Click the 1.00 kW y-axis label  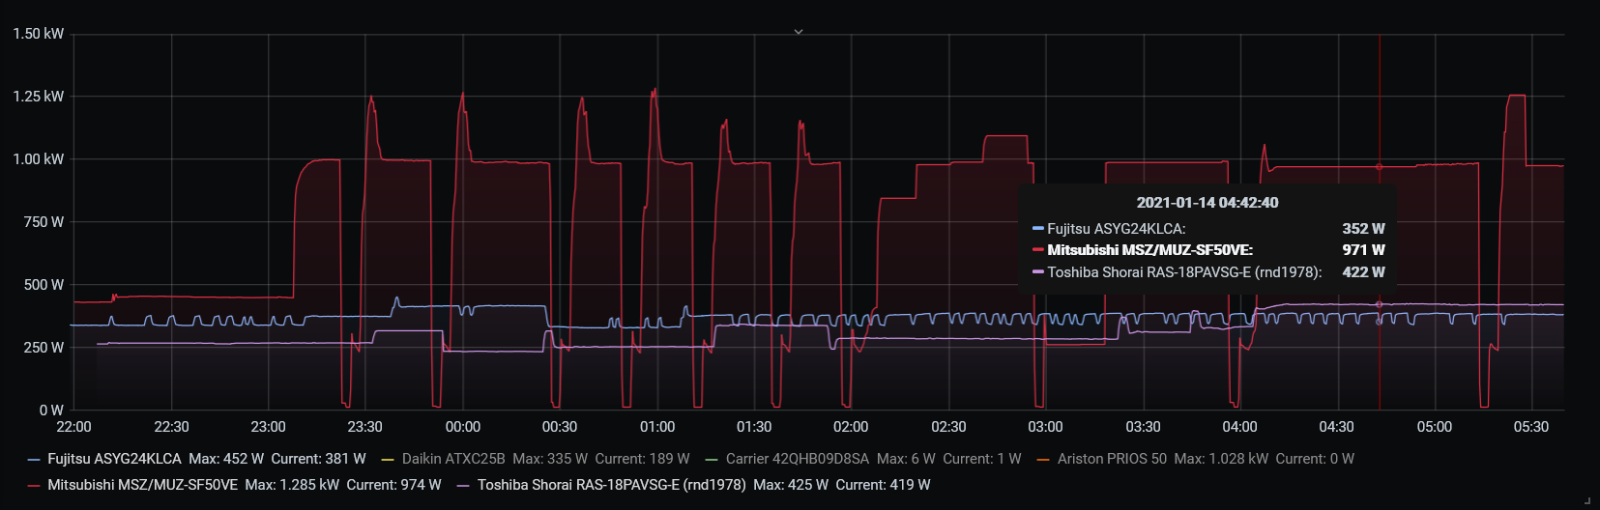coord(38,159)
